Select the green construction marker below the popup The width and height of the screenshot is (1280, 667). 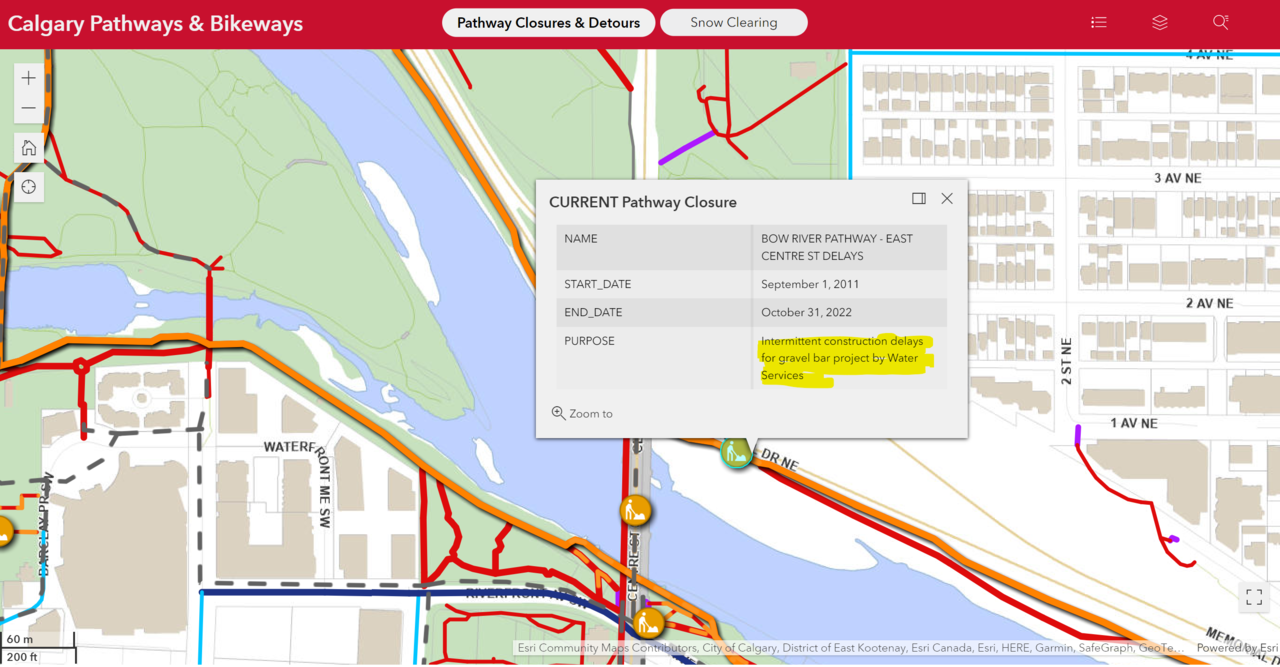(736, 453)
